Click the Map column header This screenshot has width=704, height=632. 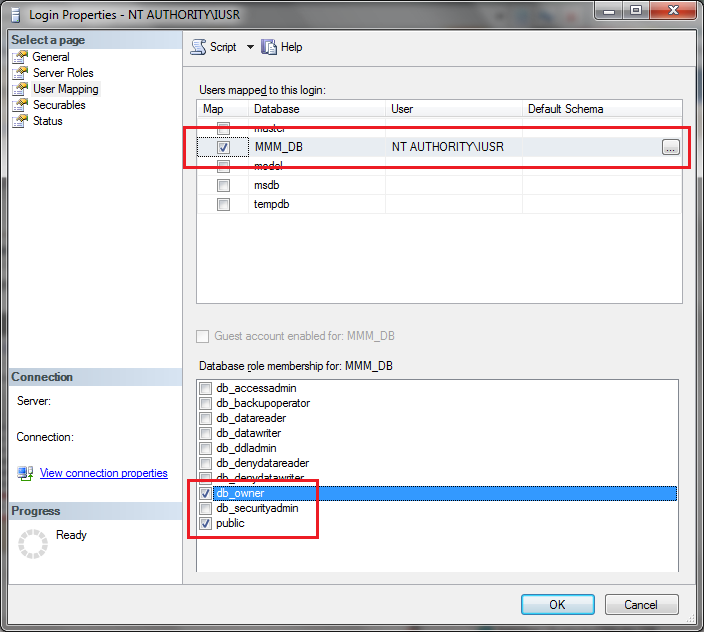[223, 109]
